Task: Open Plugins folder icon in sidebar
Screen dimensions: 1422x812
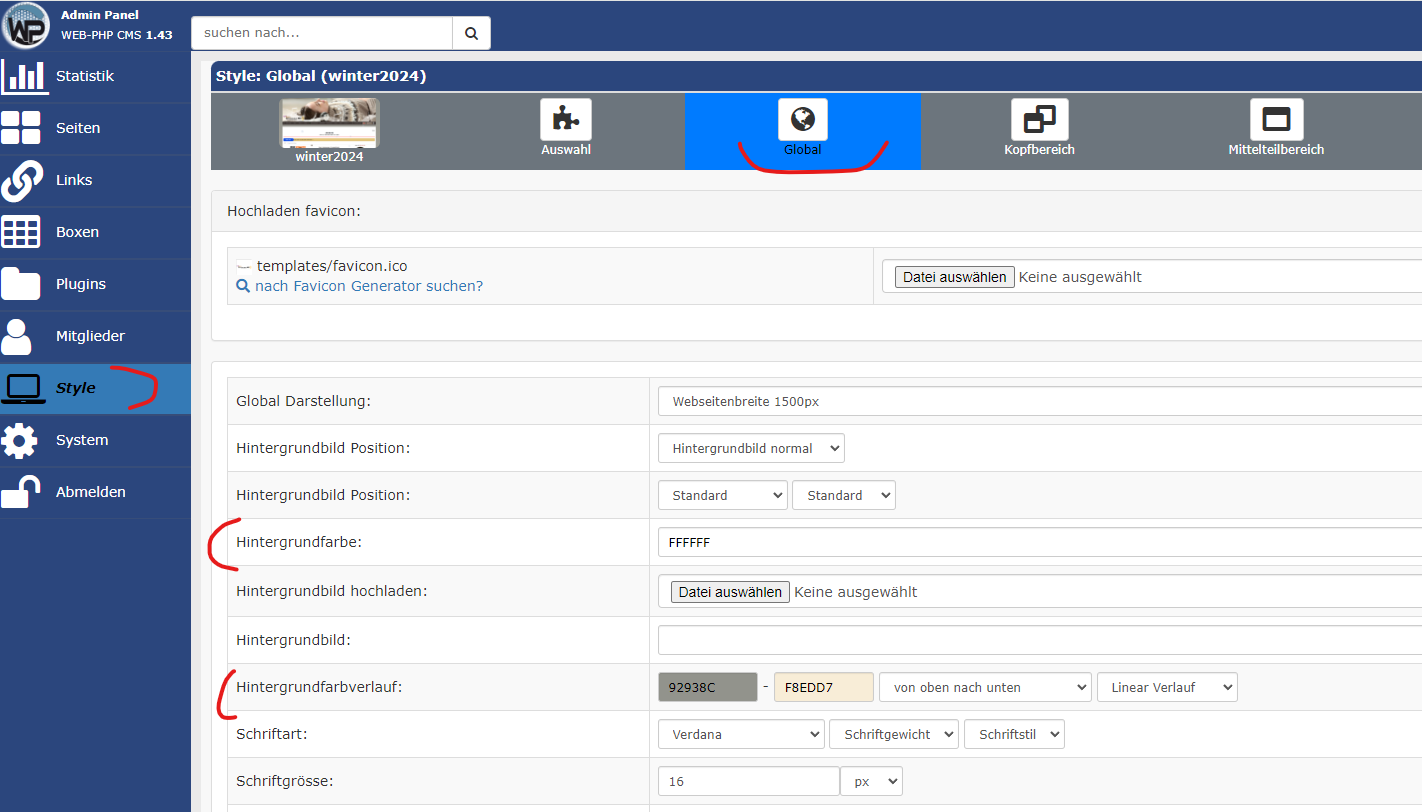Action: click(22, 284)
